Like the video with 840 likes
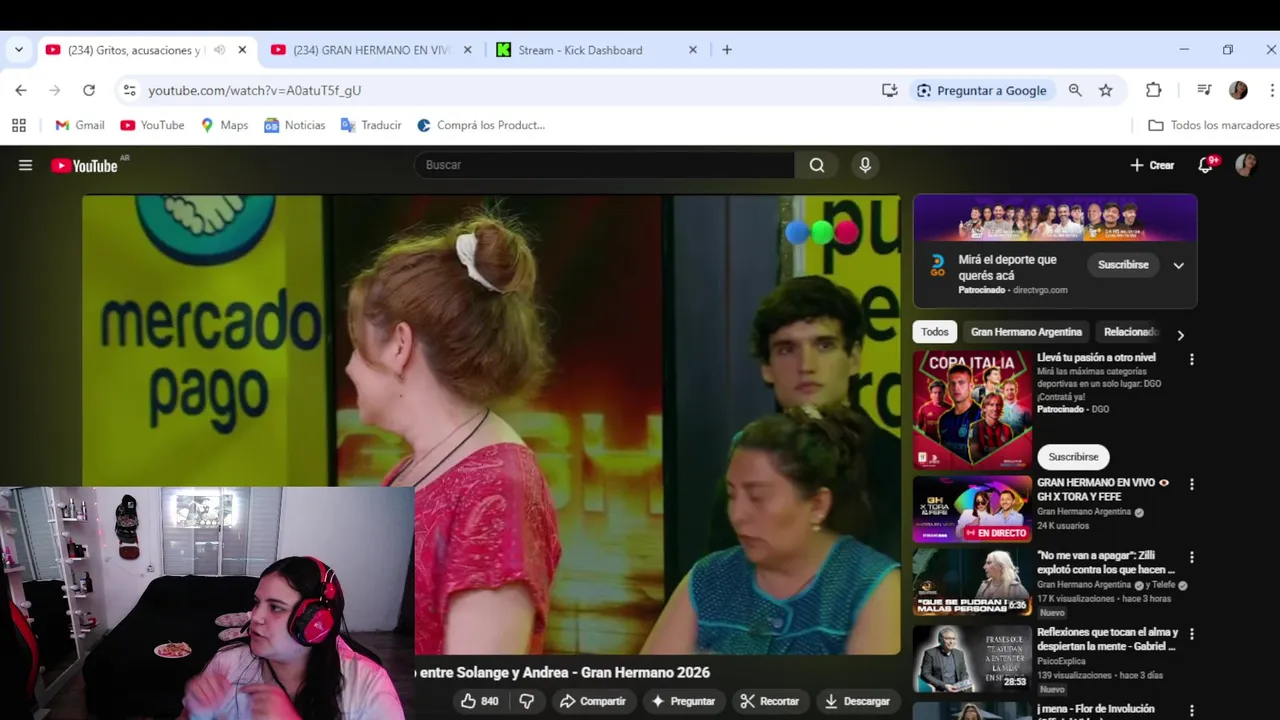Viewport: 1280px width, 720px height. [479, 701]
